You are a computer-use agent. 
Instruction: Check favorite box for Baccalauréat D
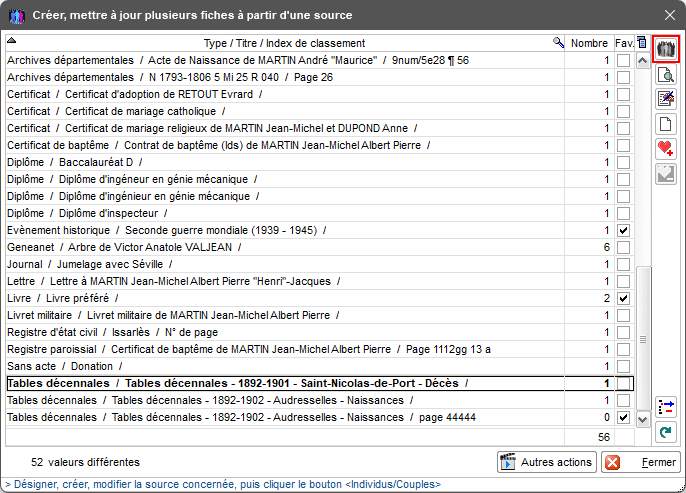(x=623, y=162)
